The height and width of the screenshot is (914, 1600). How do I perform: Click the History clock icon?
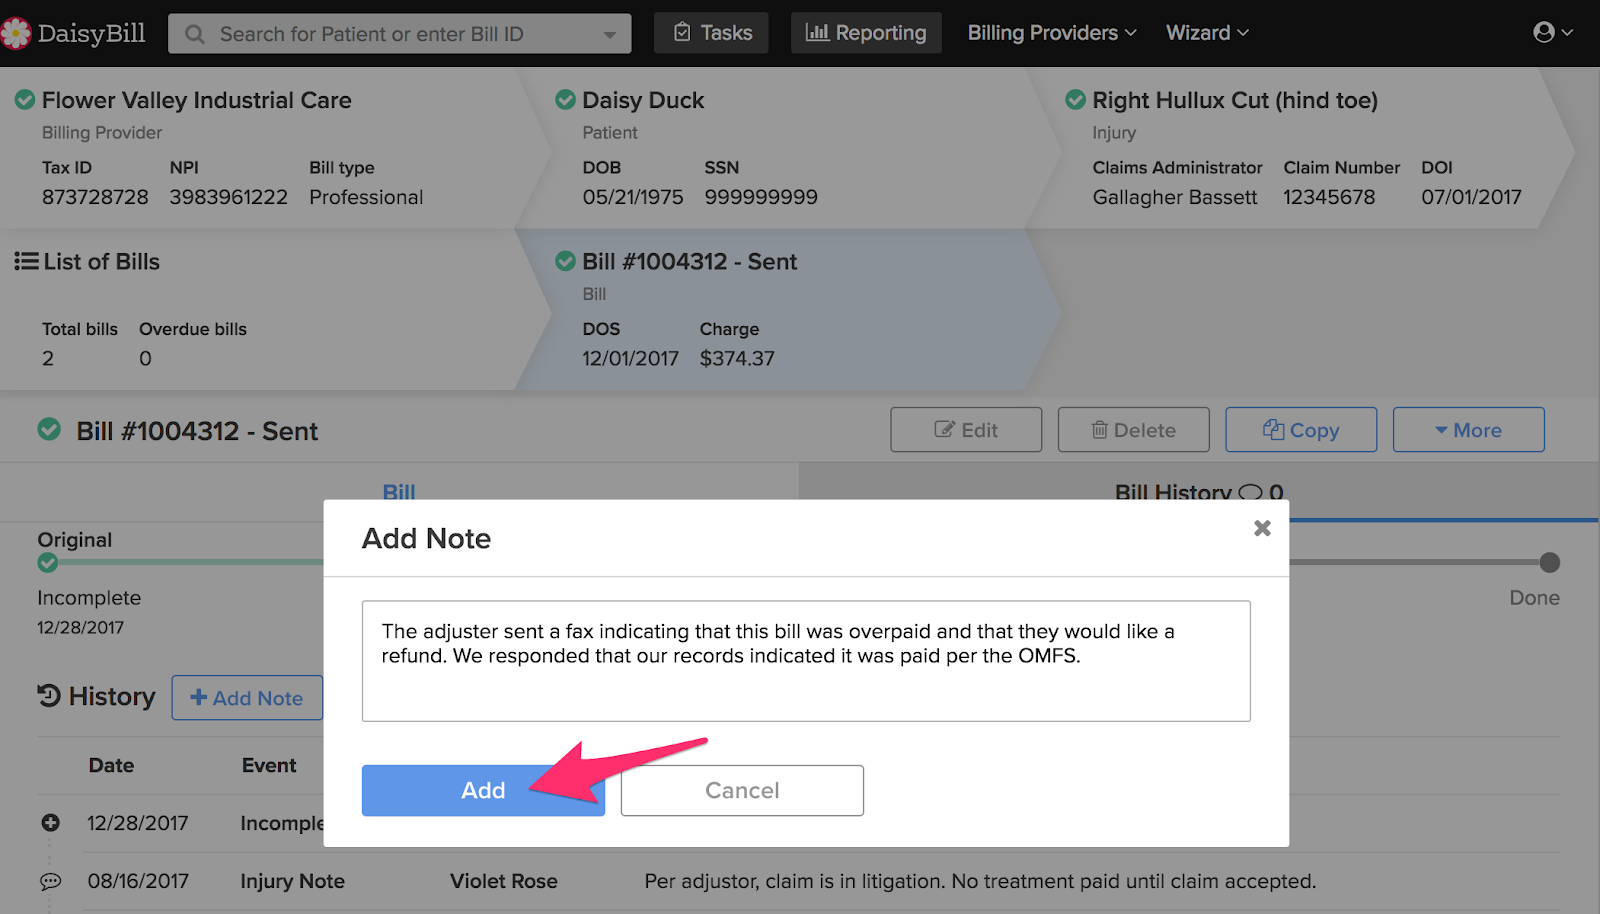coord(49,695)
